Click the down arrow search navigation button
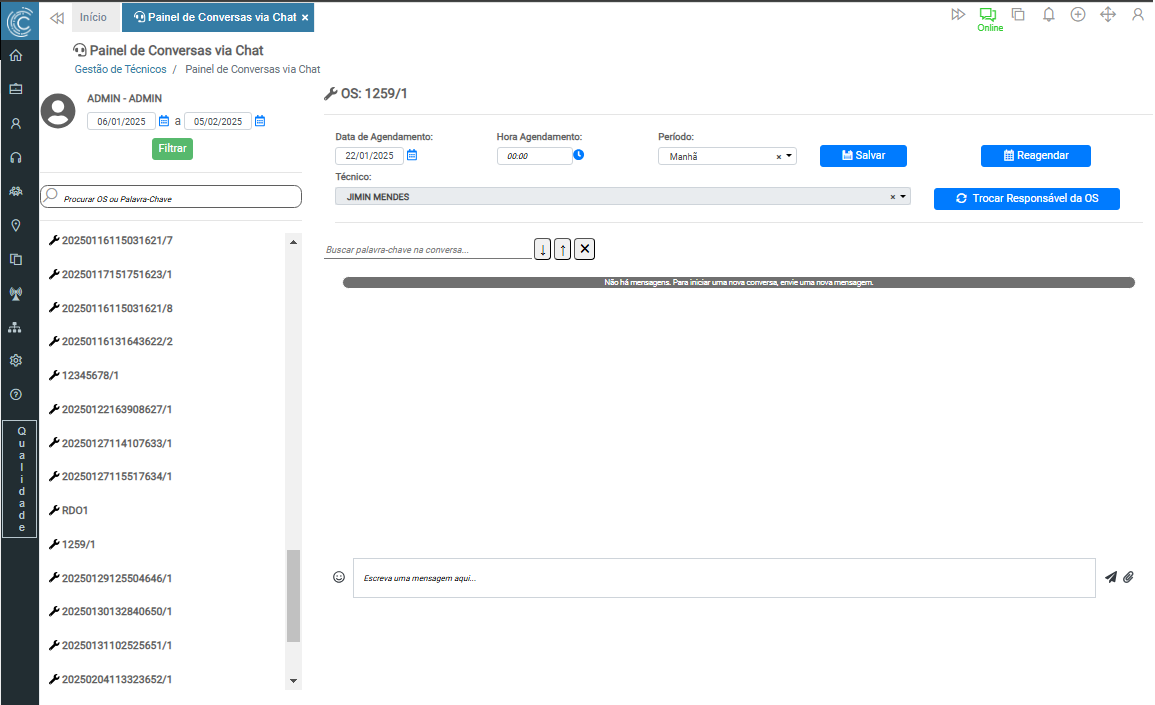This screenshot has height=705, width=1155. coord(543,249)
